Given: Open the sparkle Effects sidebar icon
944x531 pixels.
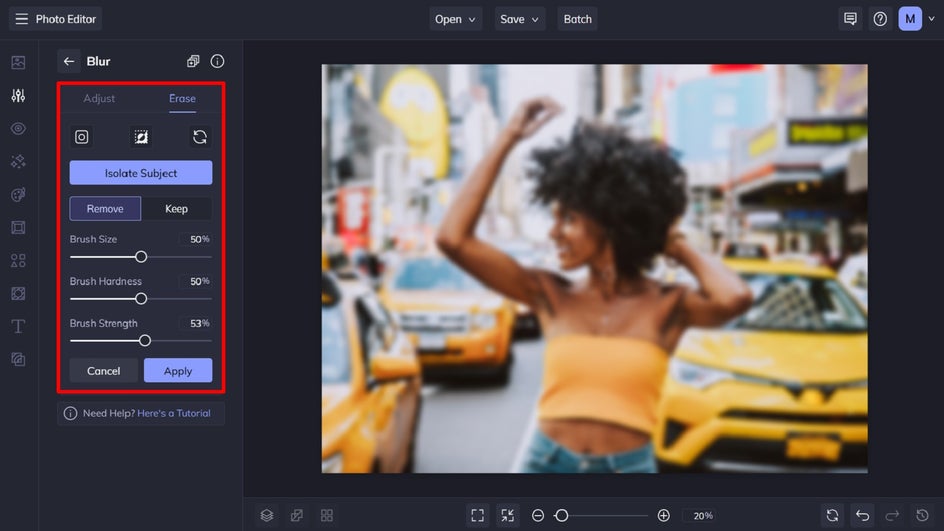Looking at the screenshot, I should pos(18,161).
